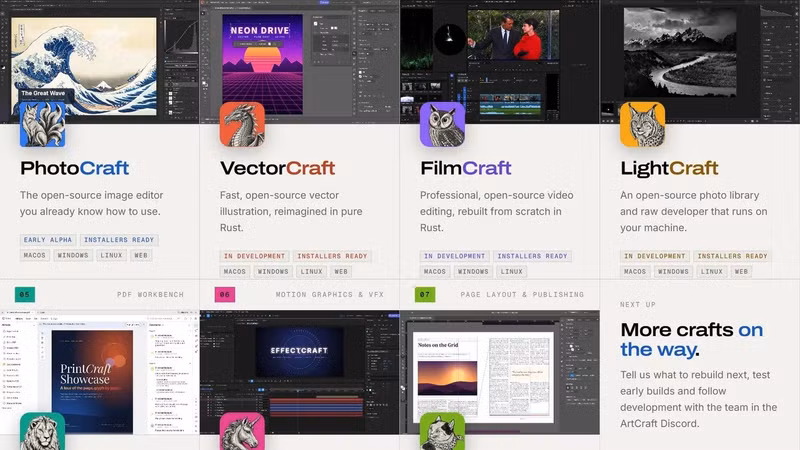The height and width of the screenshot is (450, 800).
Task: Click the EARLY ALPHA tag on PhotoCraft
Action: [x=48, y=240]
